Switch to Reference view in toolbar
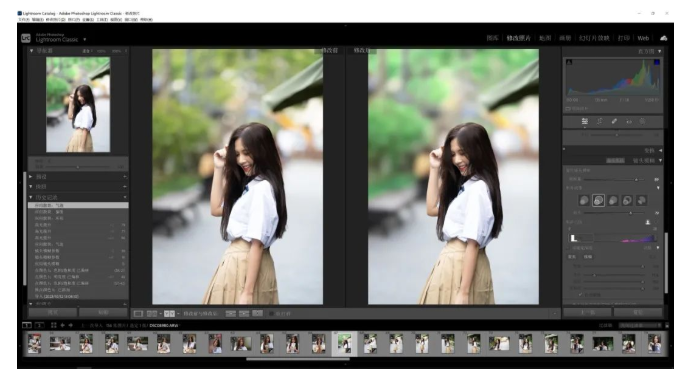The height and width of the screenshot is (378, 695). coord(152,314)
